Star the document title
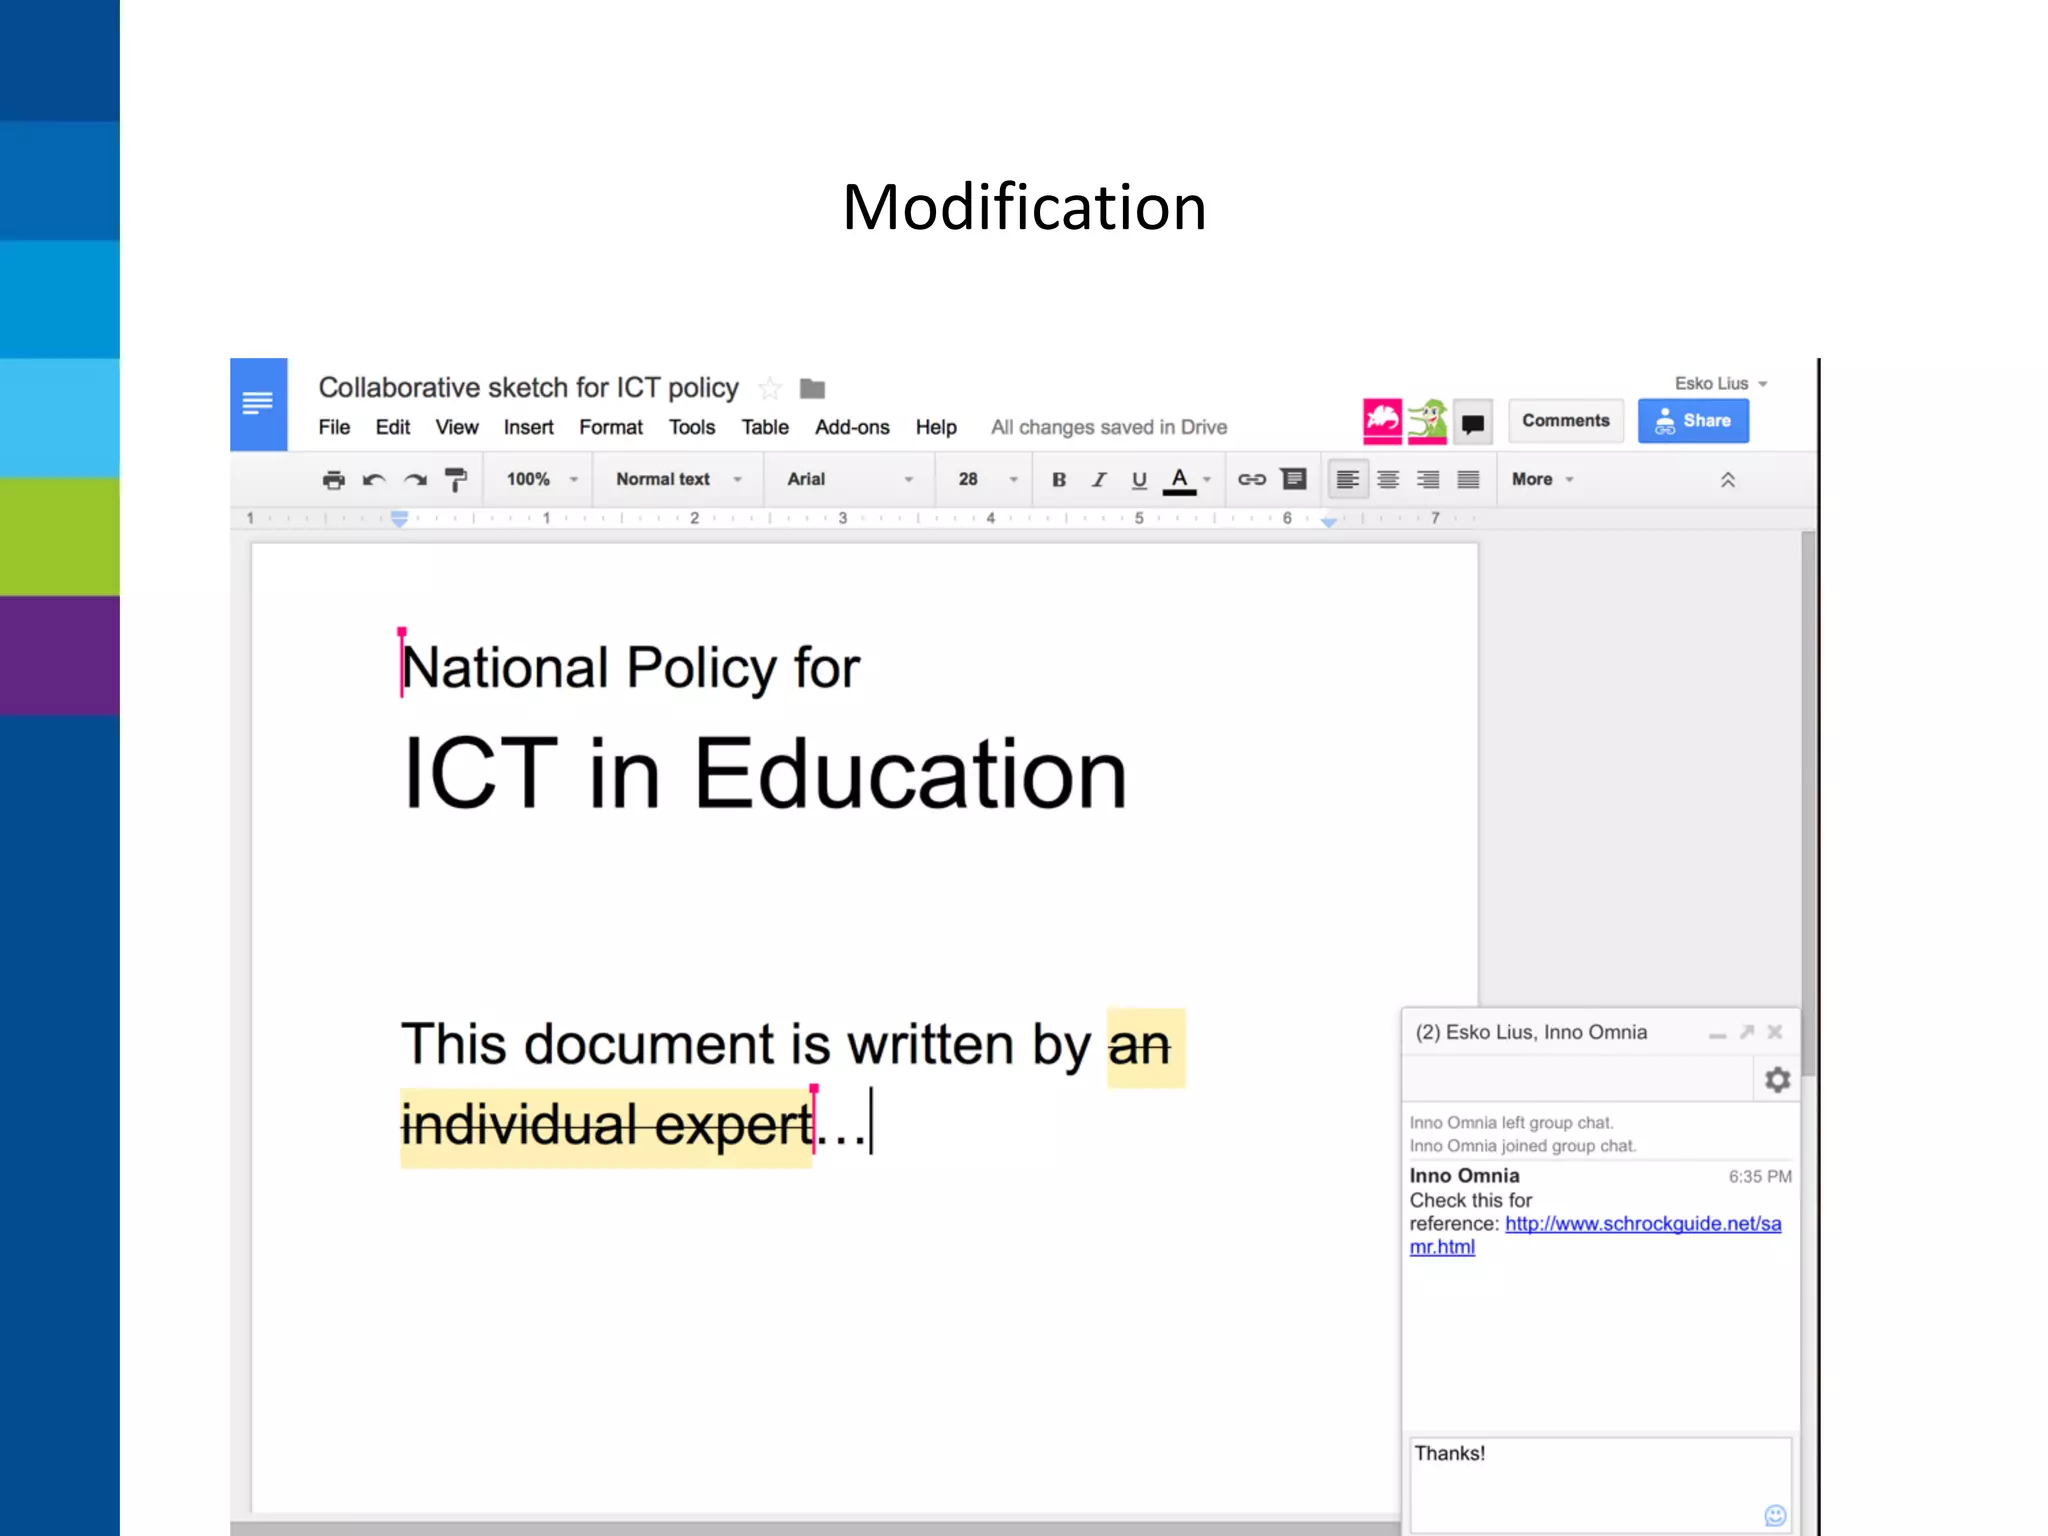The height and width of the screenshot is (1536, 2048). tap(769, 388)
